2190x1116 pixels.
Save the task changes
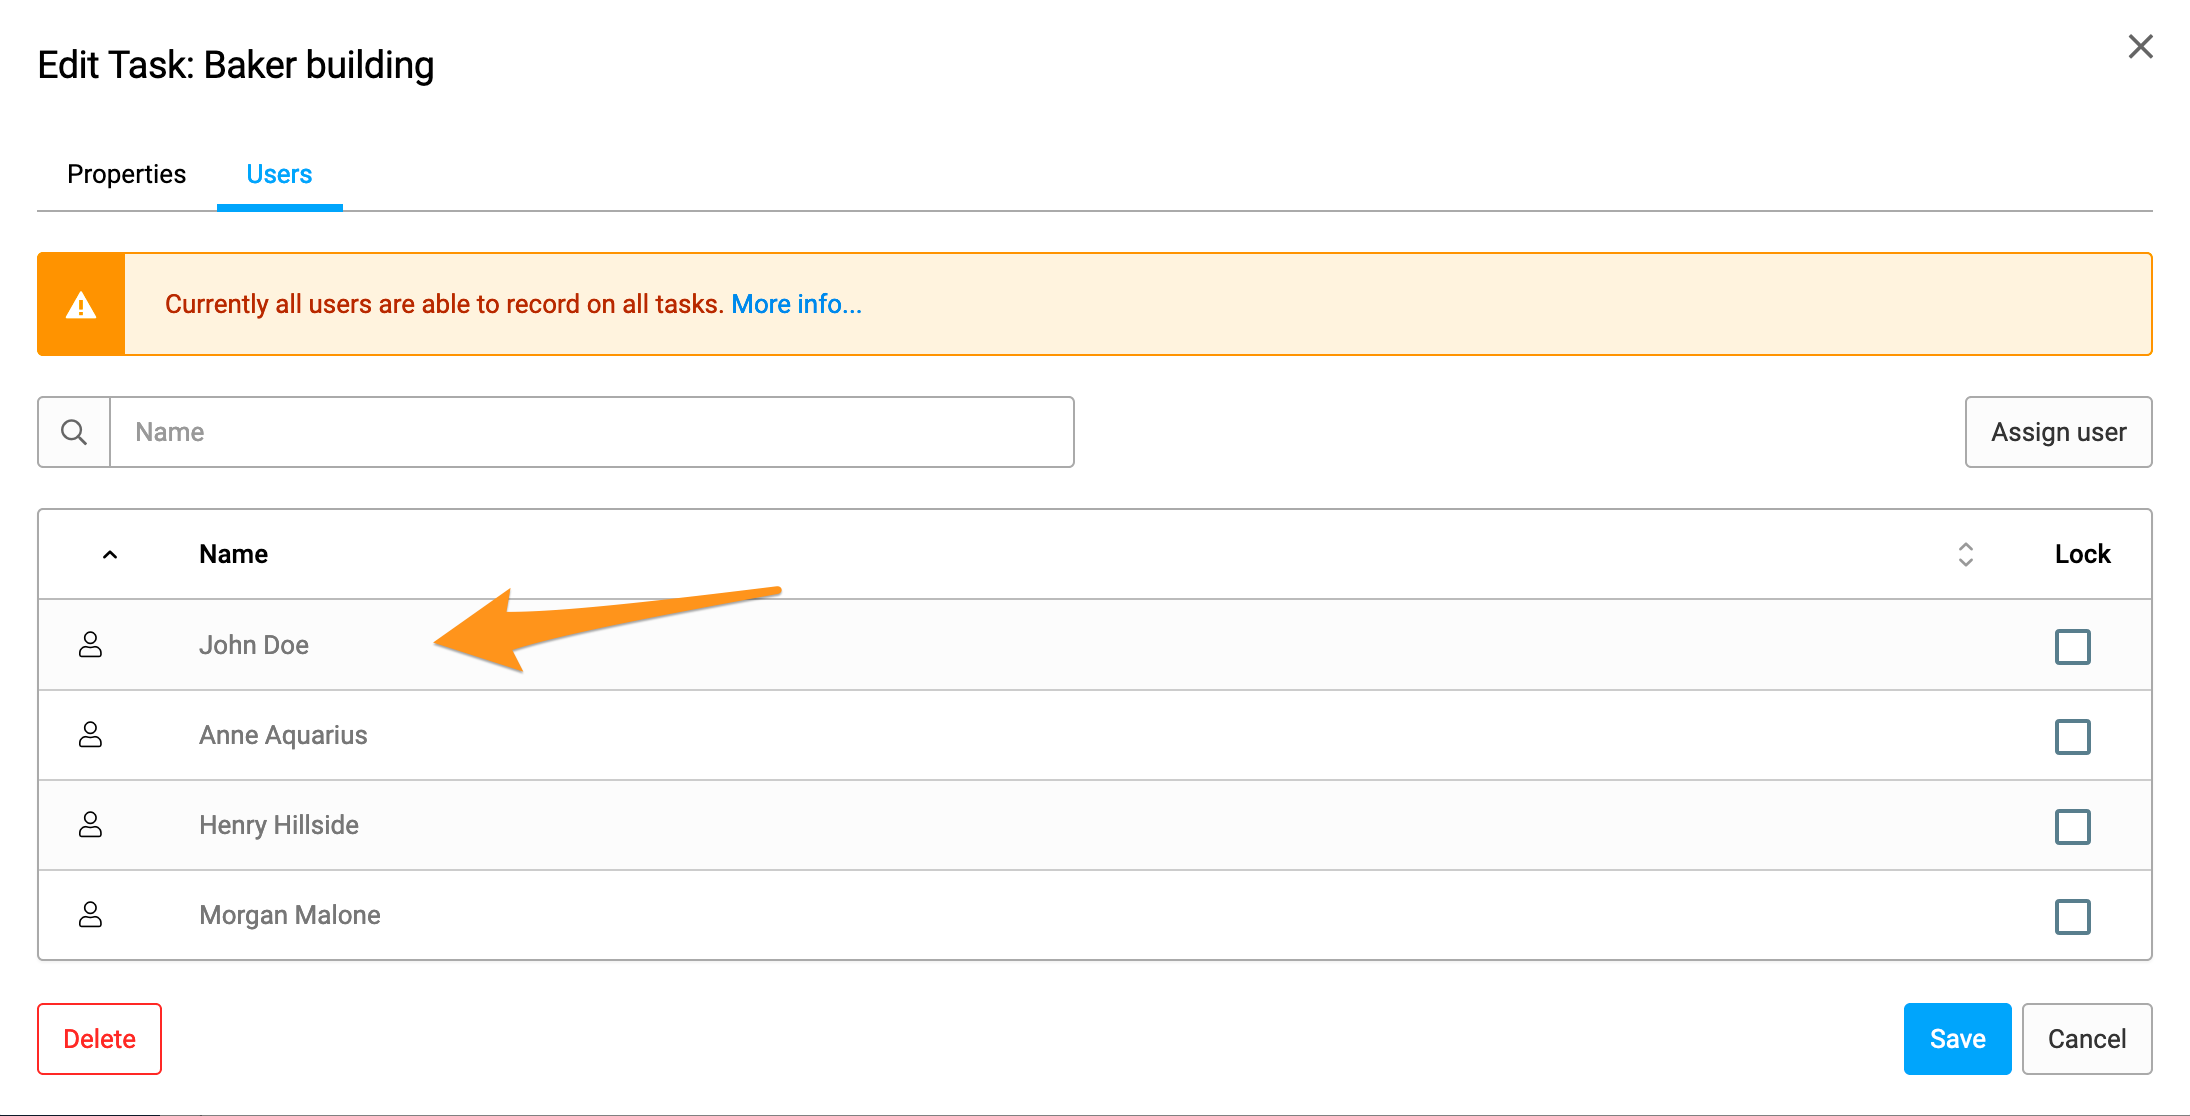click(1957, 1039)
